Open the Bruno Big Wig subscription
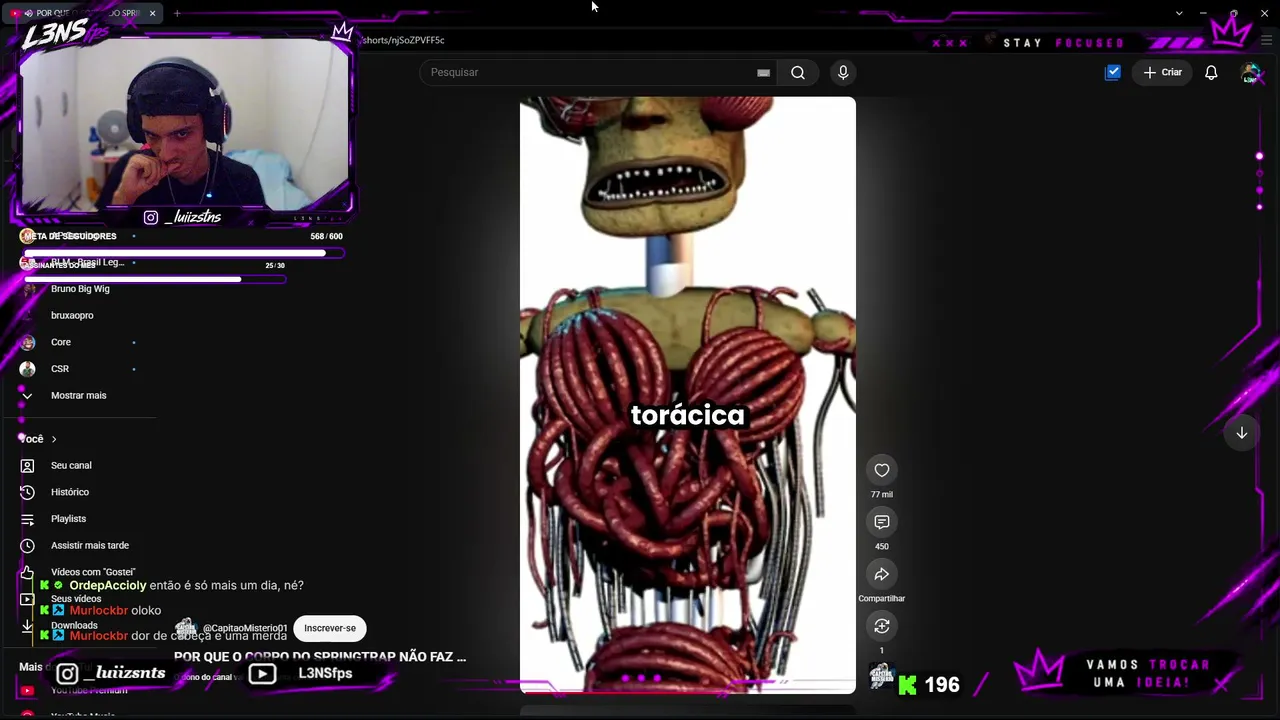 coord(80,289)
